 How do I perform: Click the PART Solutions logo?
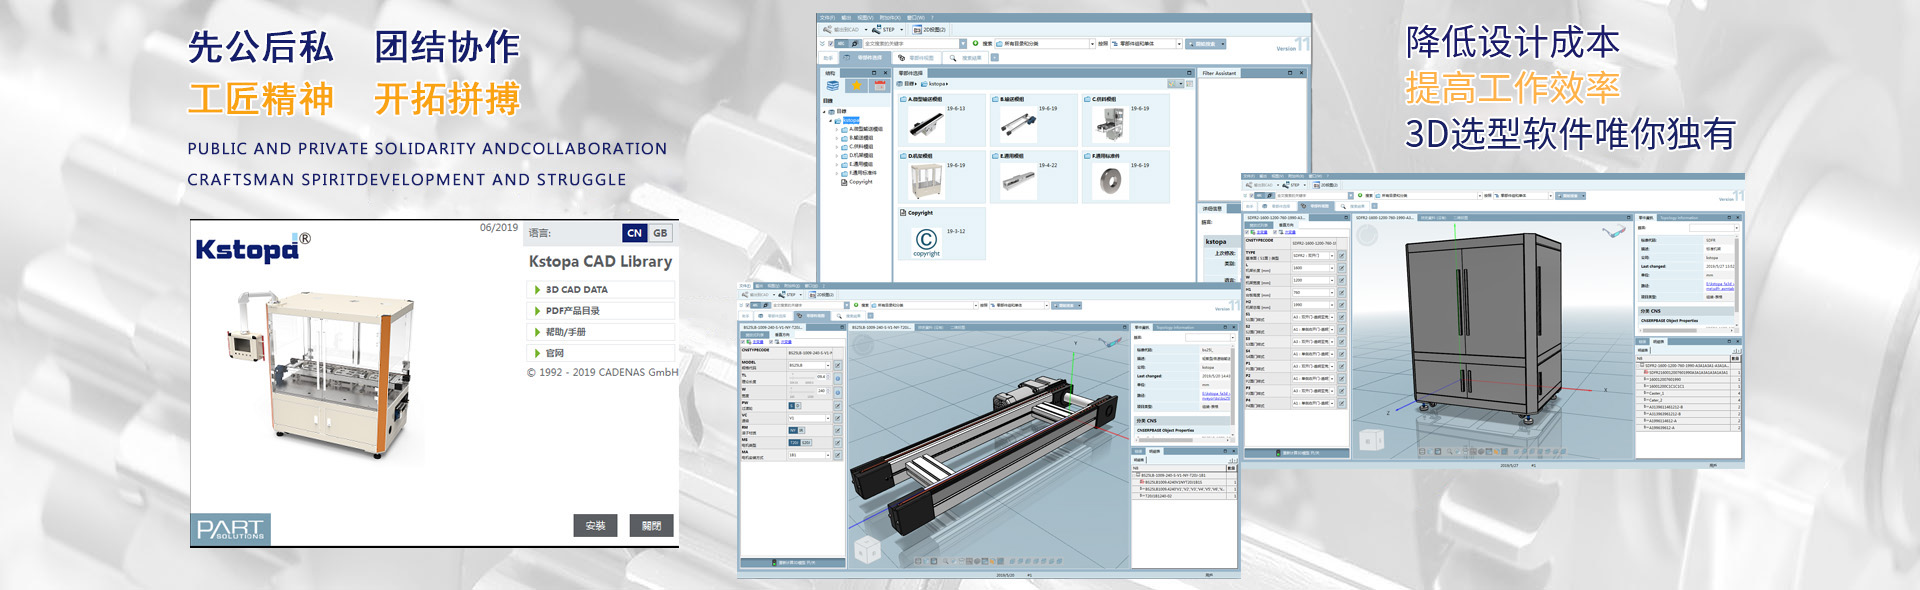pos(230,529)
